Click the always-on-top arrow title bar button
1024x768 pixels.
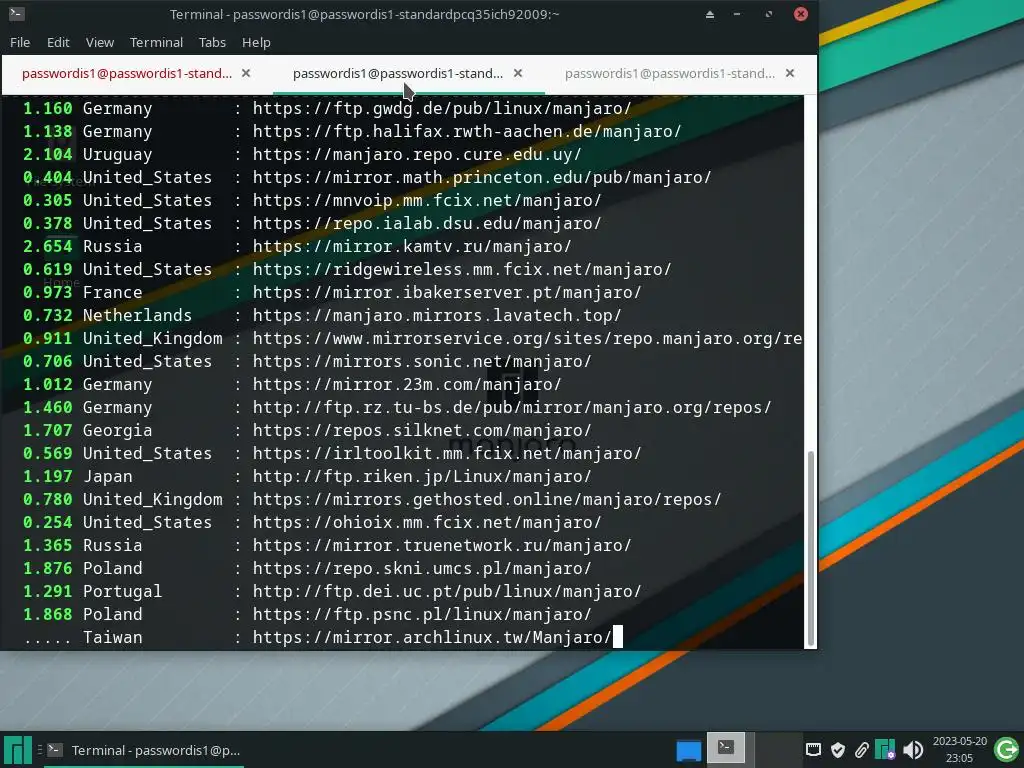pos(710,14)
